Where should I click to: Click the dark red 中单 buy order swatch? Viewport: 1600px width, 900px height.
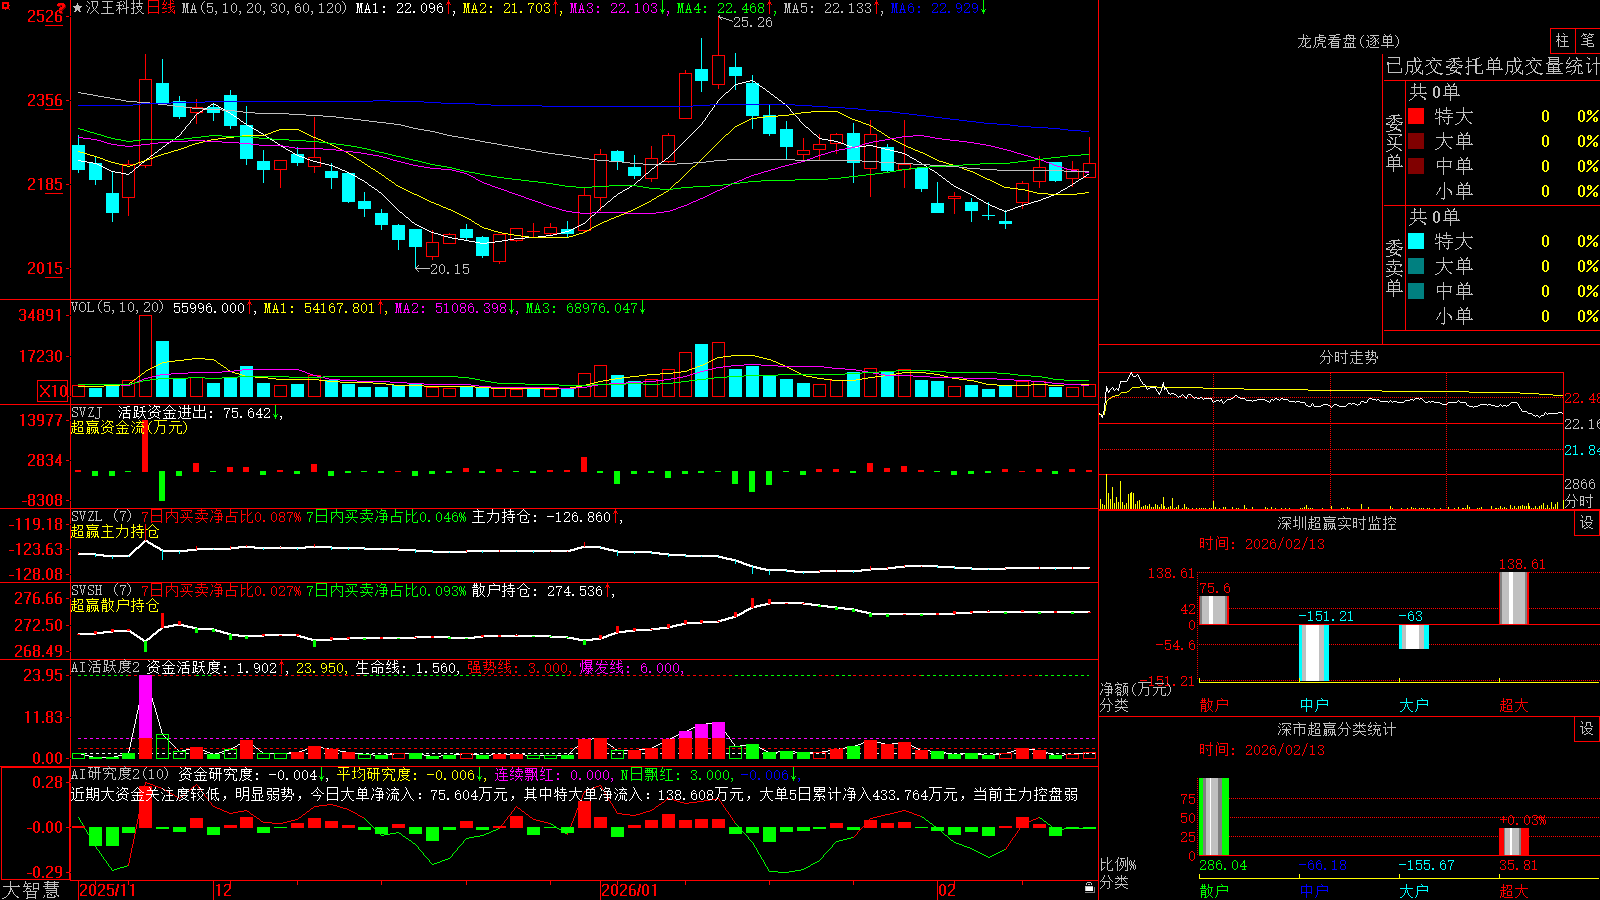[x=1416, y=166]
